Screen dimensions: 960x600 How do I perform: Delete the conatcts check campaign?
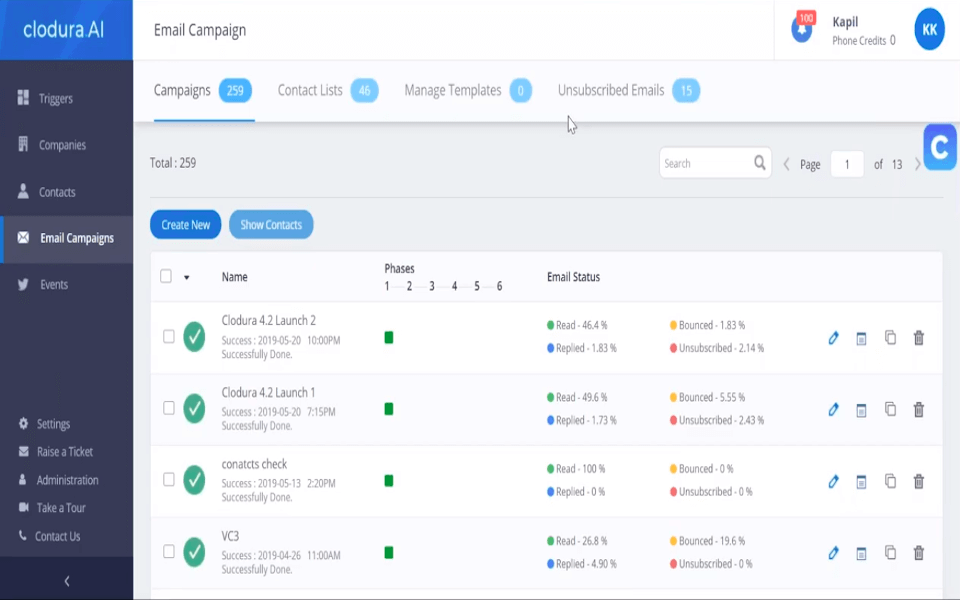click(918, 482)
